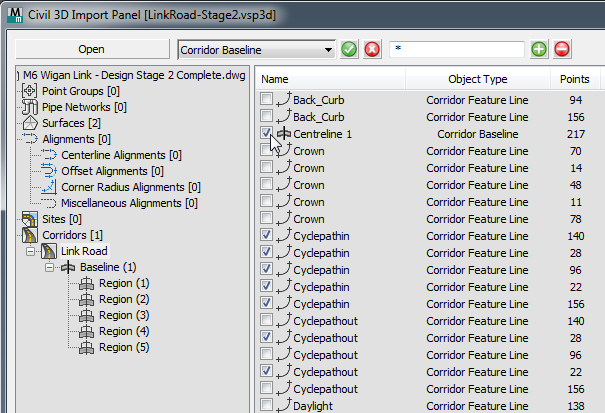The image size is (605, 413).
Task: Check Cyclepathout box with 140 points
Action: point(266,320)
